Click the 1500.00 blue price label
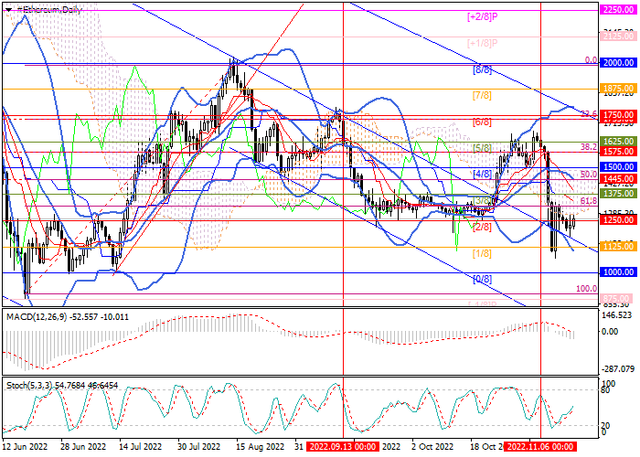This screenshot has height=457, width=640. [x=619, y=167]
